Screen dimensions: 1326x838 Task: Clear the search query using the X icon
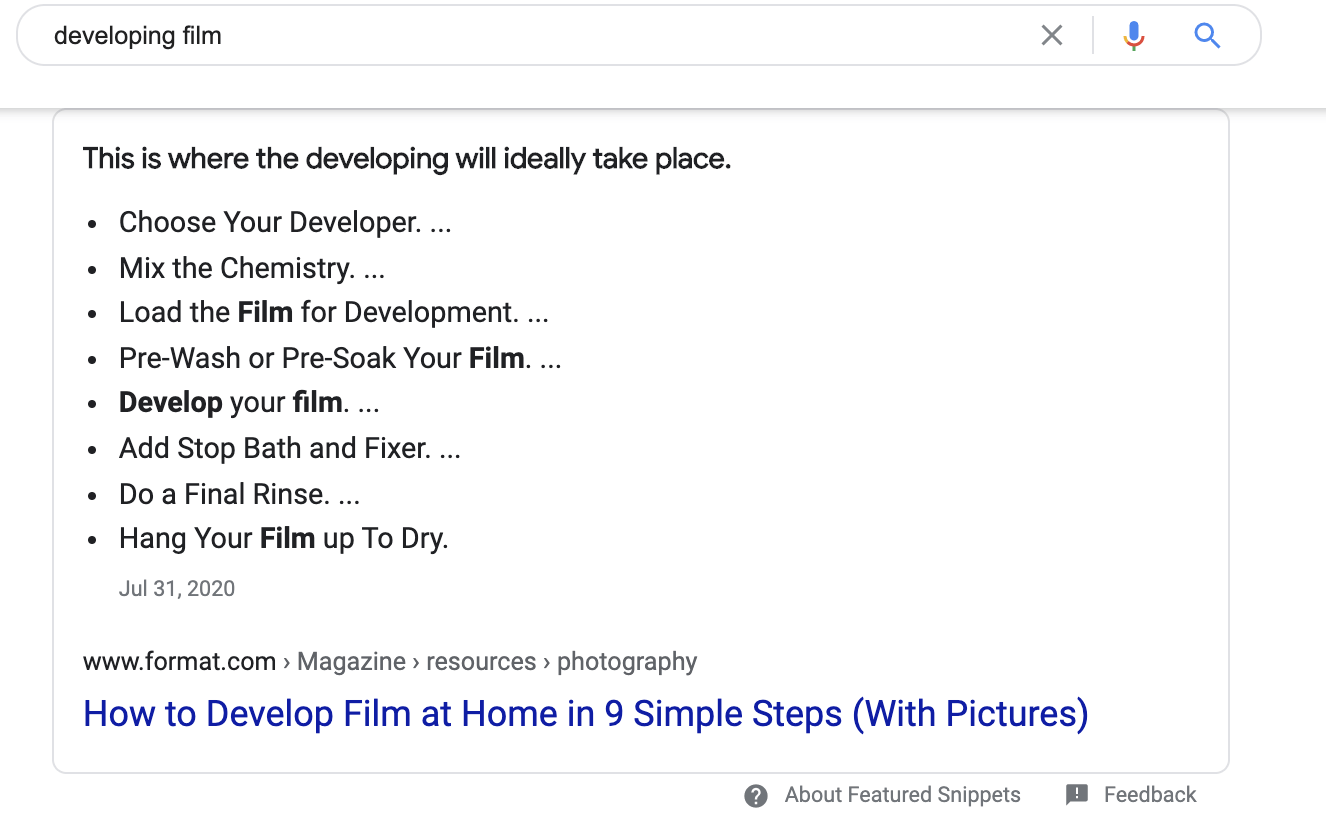click(1051, 35)
